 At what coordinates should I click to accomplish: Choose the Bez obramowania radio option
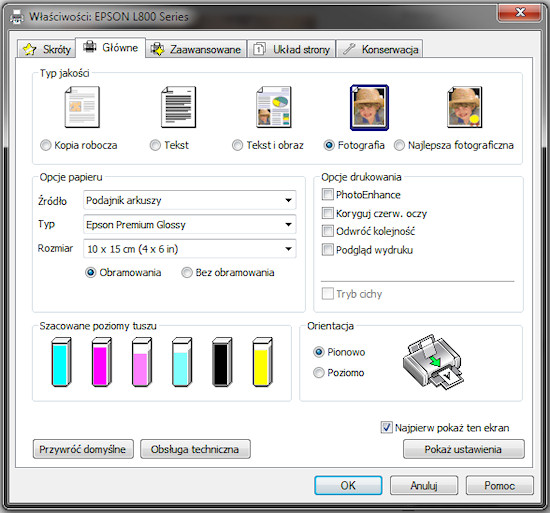[187, 272]
